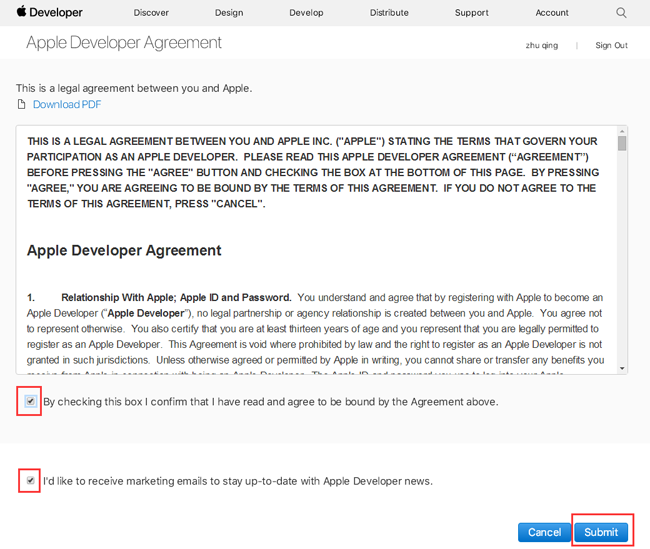Go to the Develop section

pos(306,13)
